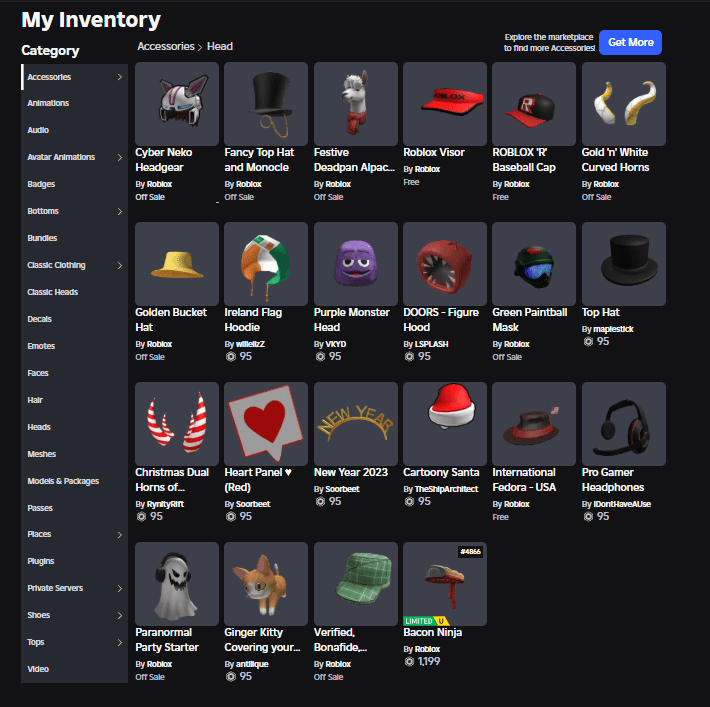710x707 pixels.
Task: Open the Fancy Top Hat and Monocle thumbnail
Action: pos(266,104)
